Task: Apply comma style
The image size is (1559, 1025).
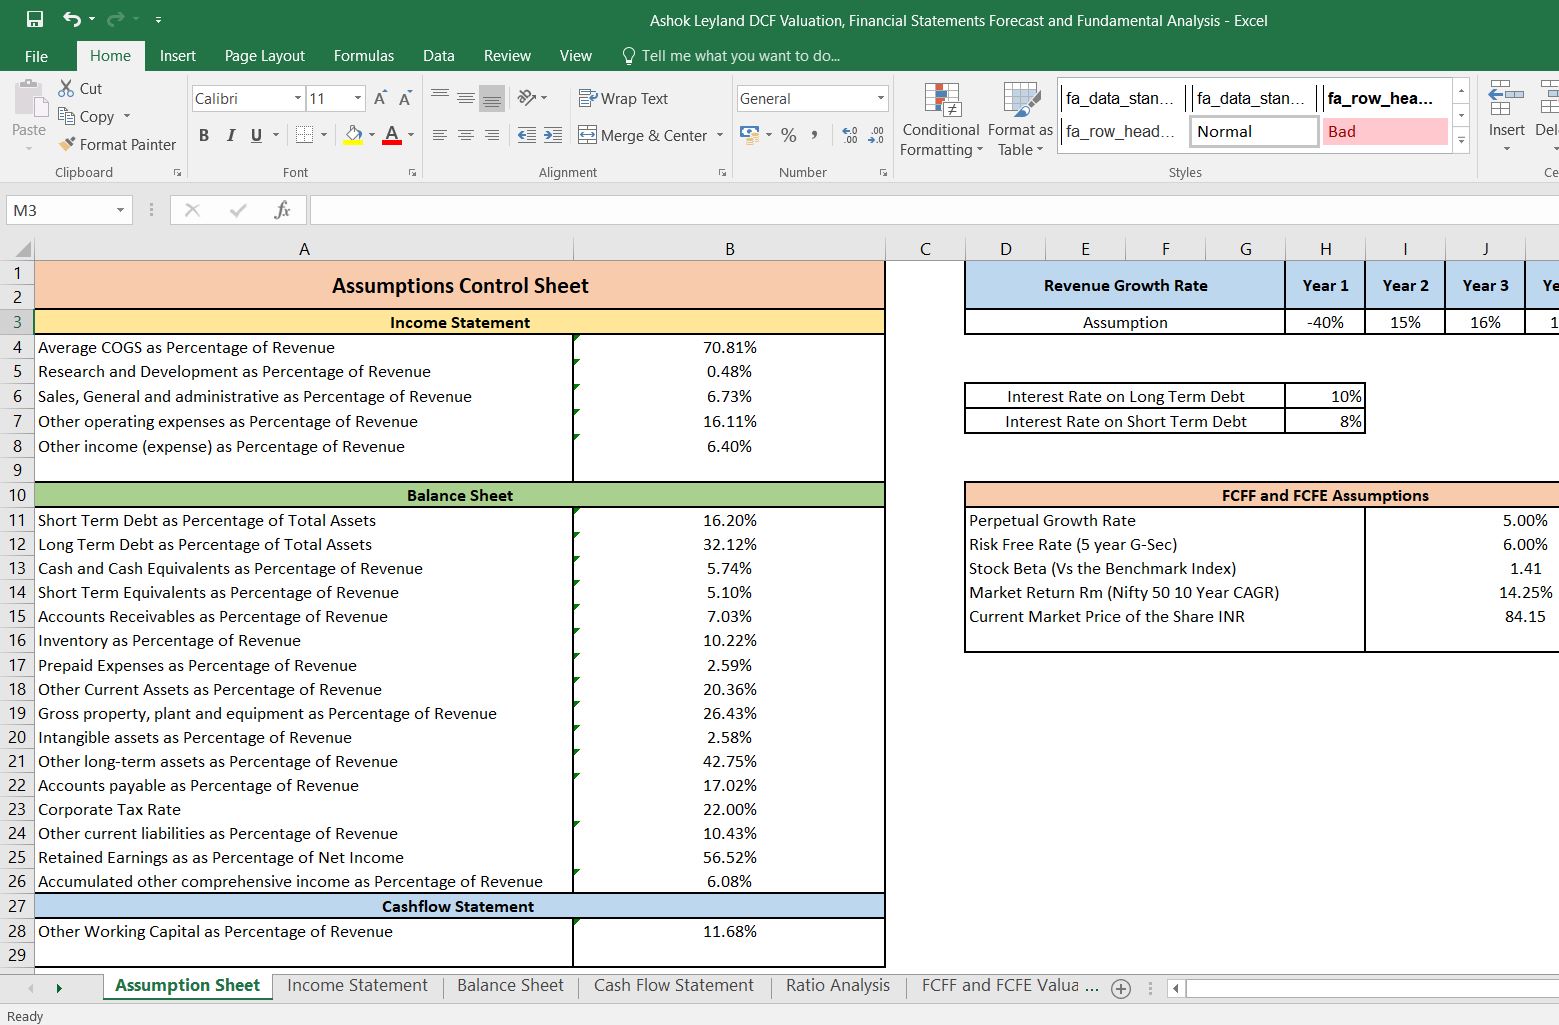Action: coord(815,135)
